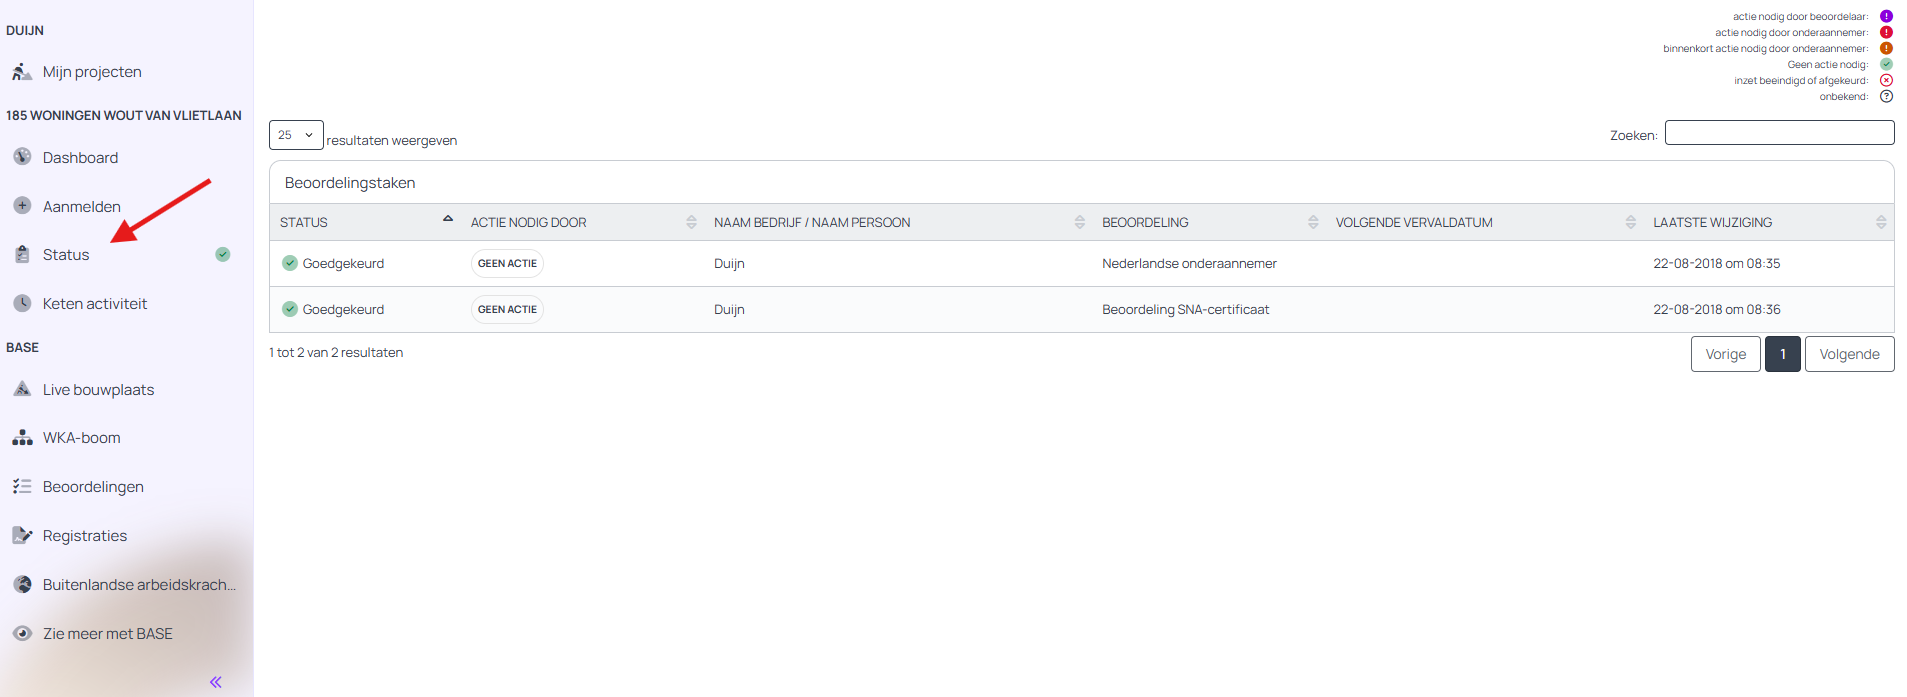The image size is (1907, 697).
Task: Click GEEN ACTIE badge for Nederlandse onderaannemer
Action: pyautogui.click(x=507, y=264)
